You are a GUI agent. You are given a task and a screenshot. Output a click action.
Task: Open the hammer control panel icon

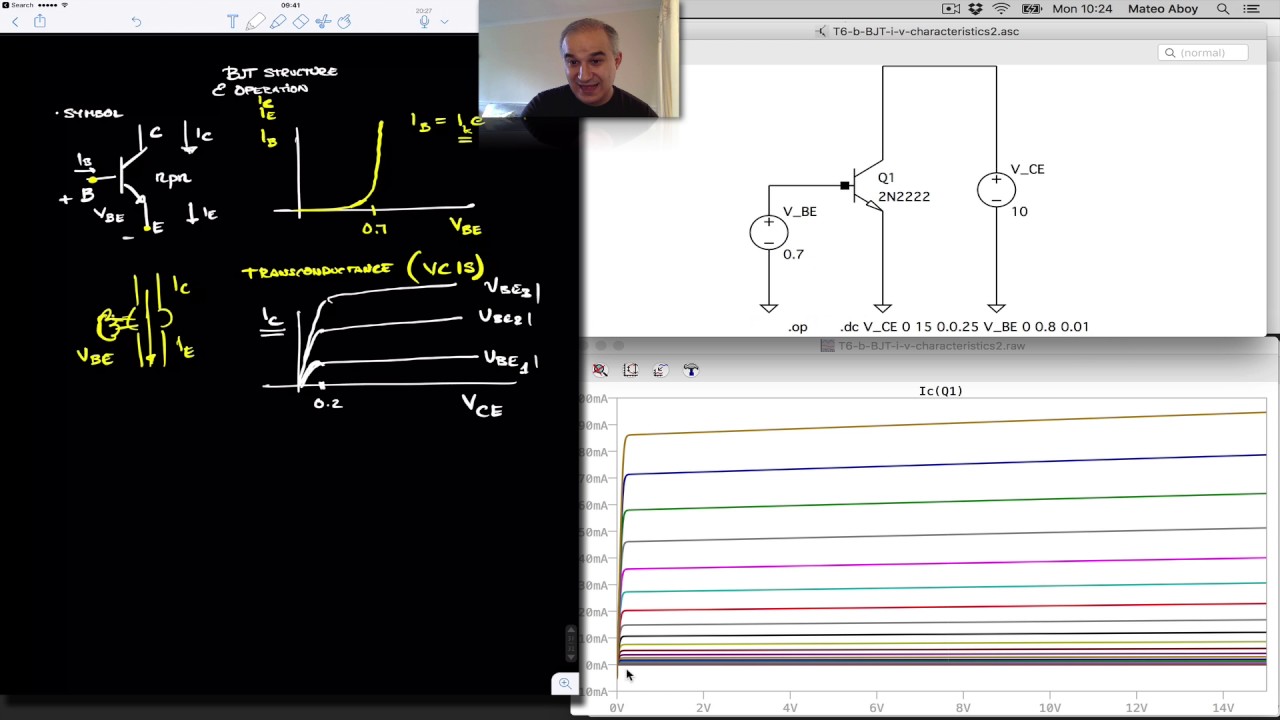pyautogui.click(x=690, y=370)
